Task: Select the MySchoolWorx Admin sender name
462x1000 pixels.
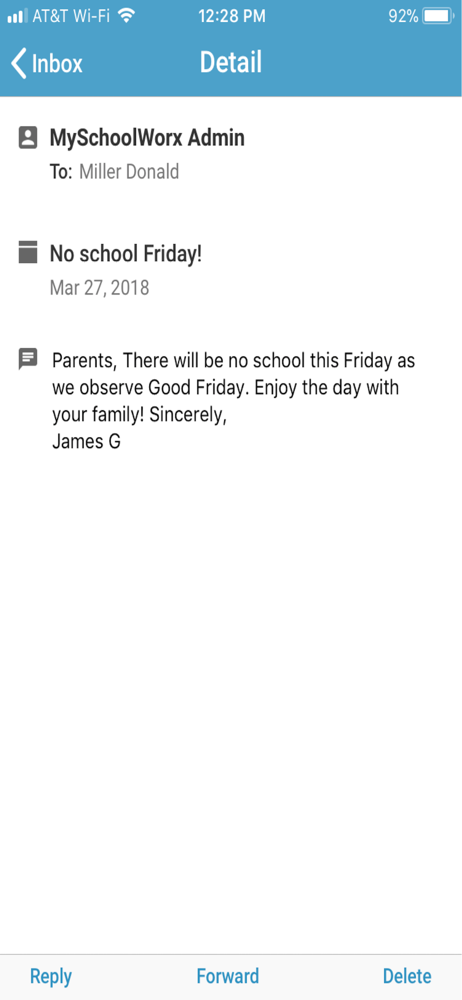Action: [147, 138]
